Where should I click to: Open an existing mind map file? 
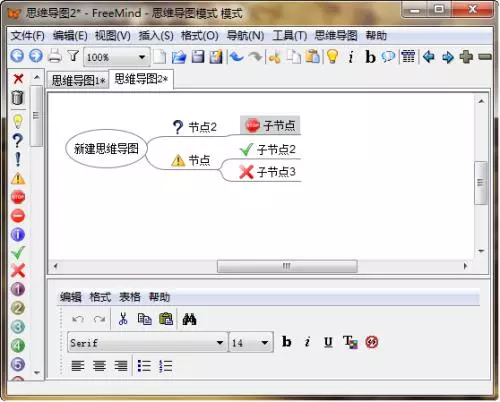(179, 57)
